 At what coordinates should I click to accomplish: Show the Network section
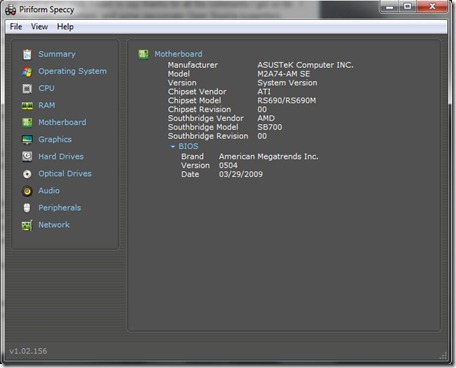click(x=54, y=225)
